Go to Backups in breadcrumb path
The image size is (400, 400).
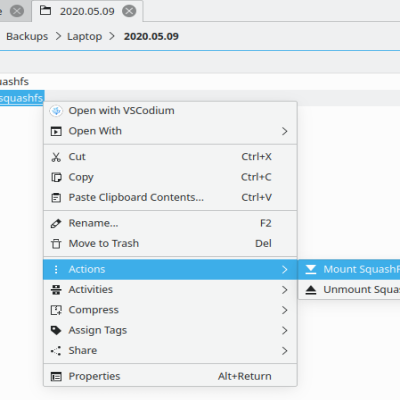point(27,36)
